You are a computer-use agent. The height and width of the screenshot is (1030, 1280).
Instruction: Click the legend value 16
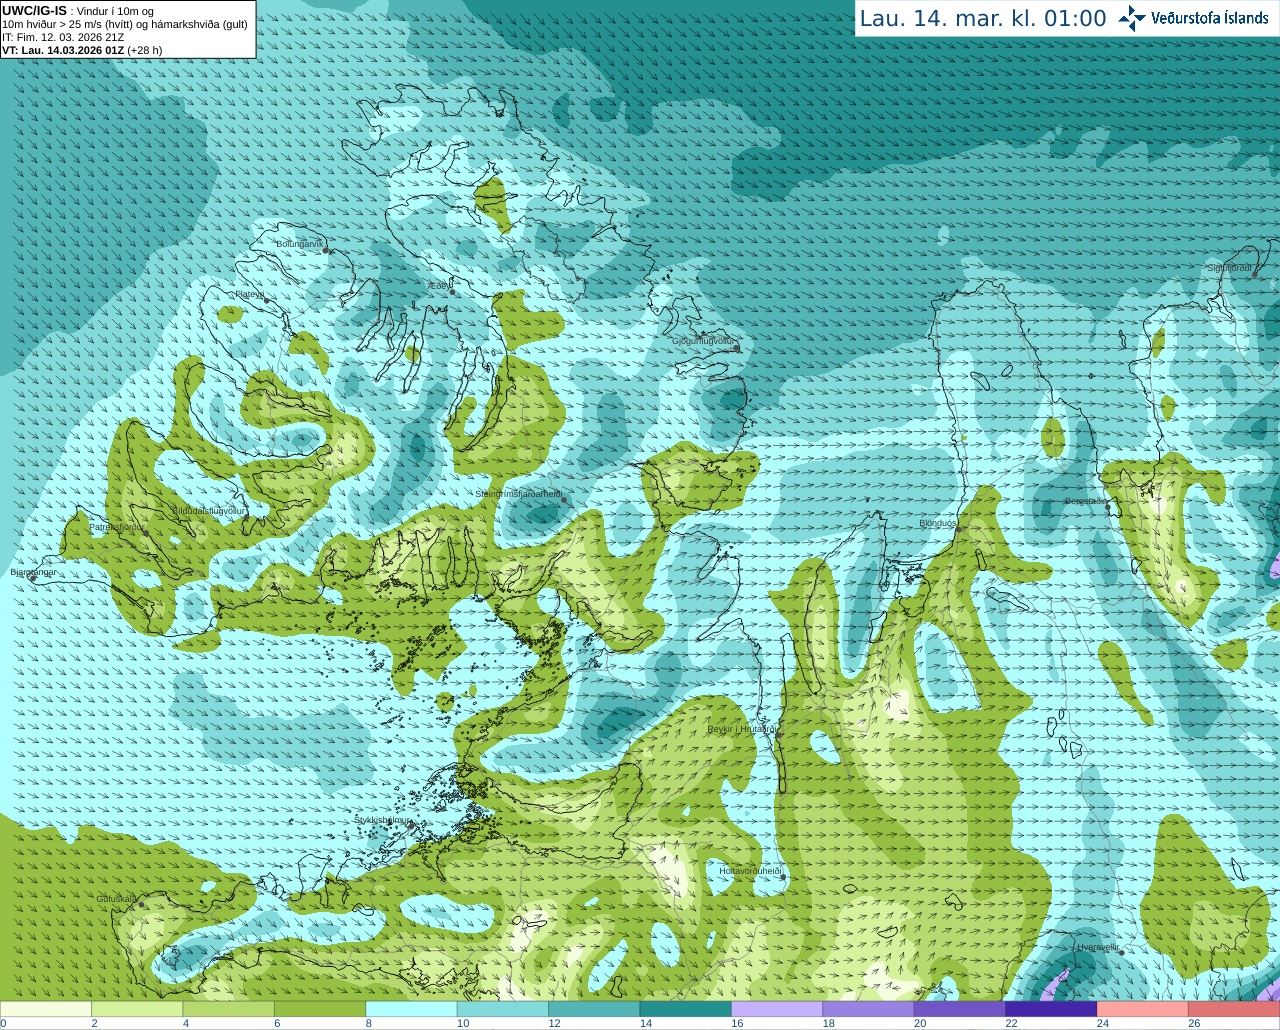[x=737, y=1024]
